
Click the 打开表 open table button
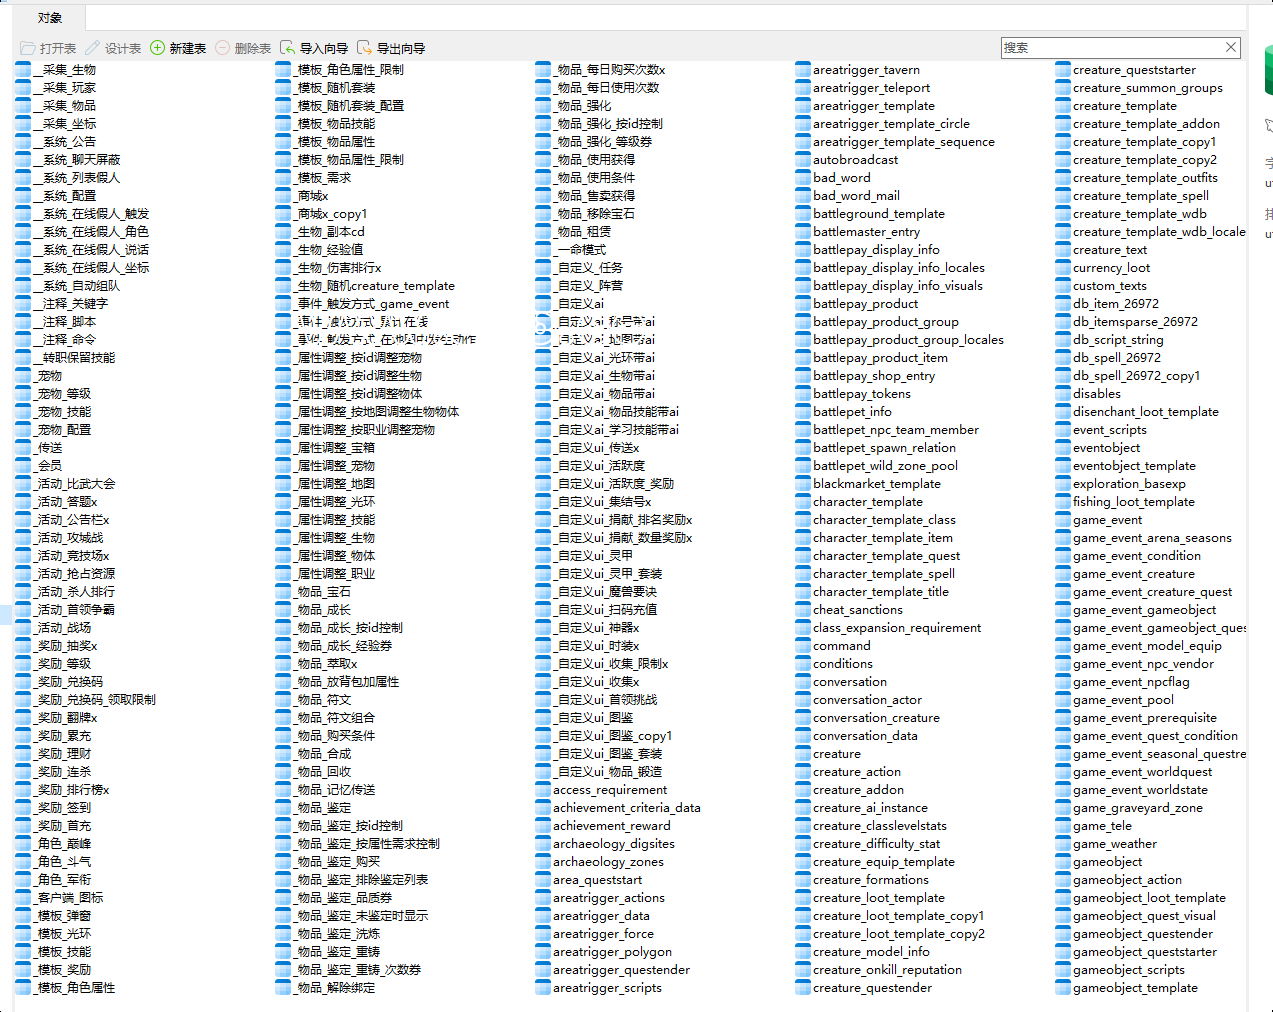pyautogui.click(x=48, y=48)
